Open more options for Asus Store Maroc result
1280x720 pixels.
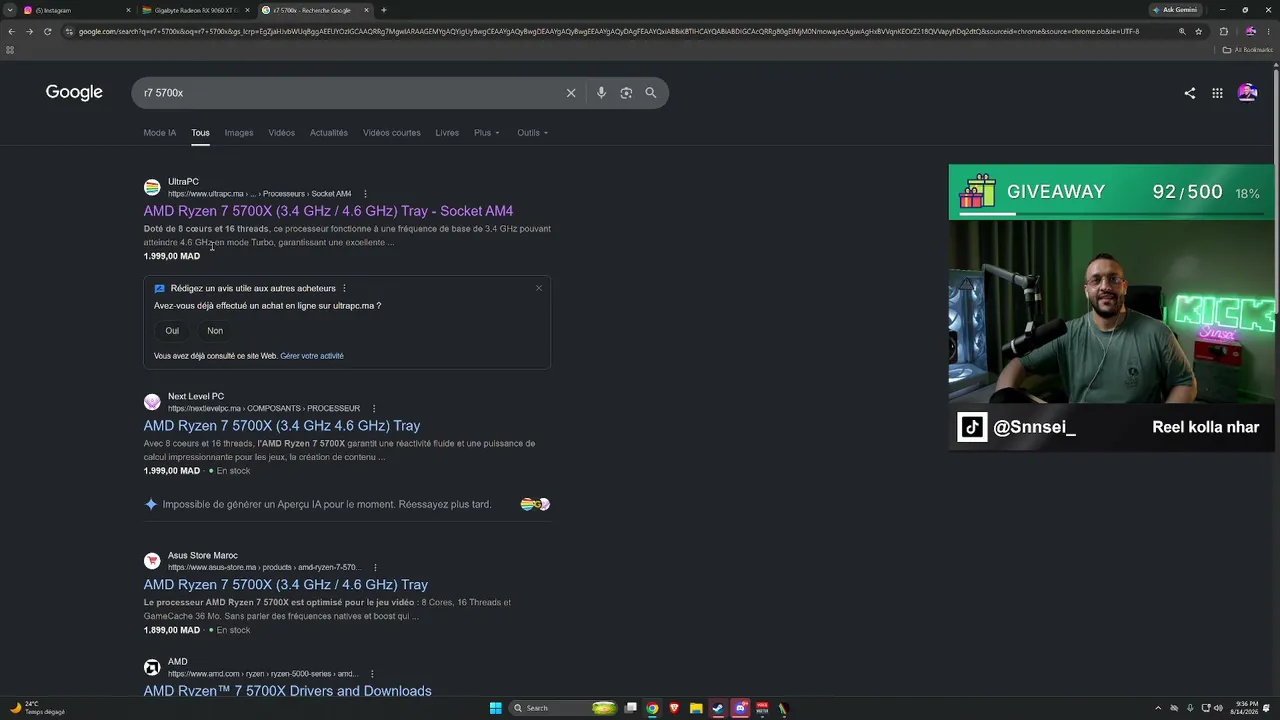click(375, 567)
